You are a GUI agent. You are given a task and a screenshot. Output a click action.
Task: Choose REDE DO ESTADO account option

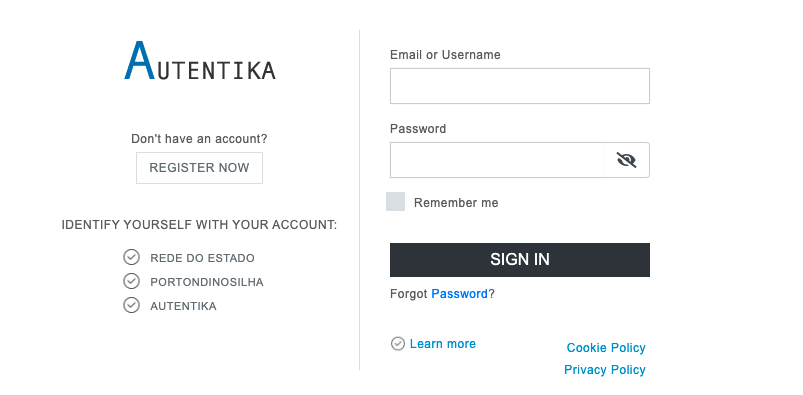(x=202, y=258)
